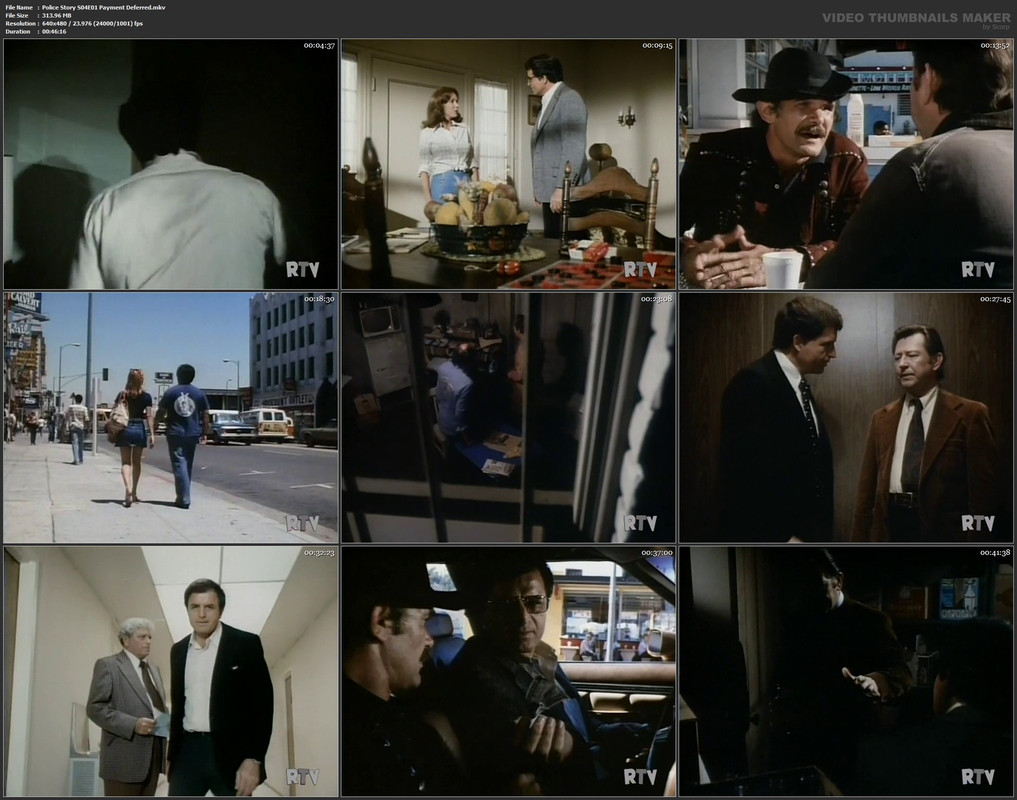This screenshot has width=1017, height=800.
Task: Open the thumbnail at 00:18:30
Action: (171, 417)
